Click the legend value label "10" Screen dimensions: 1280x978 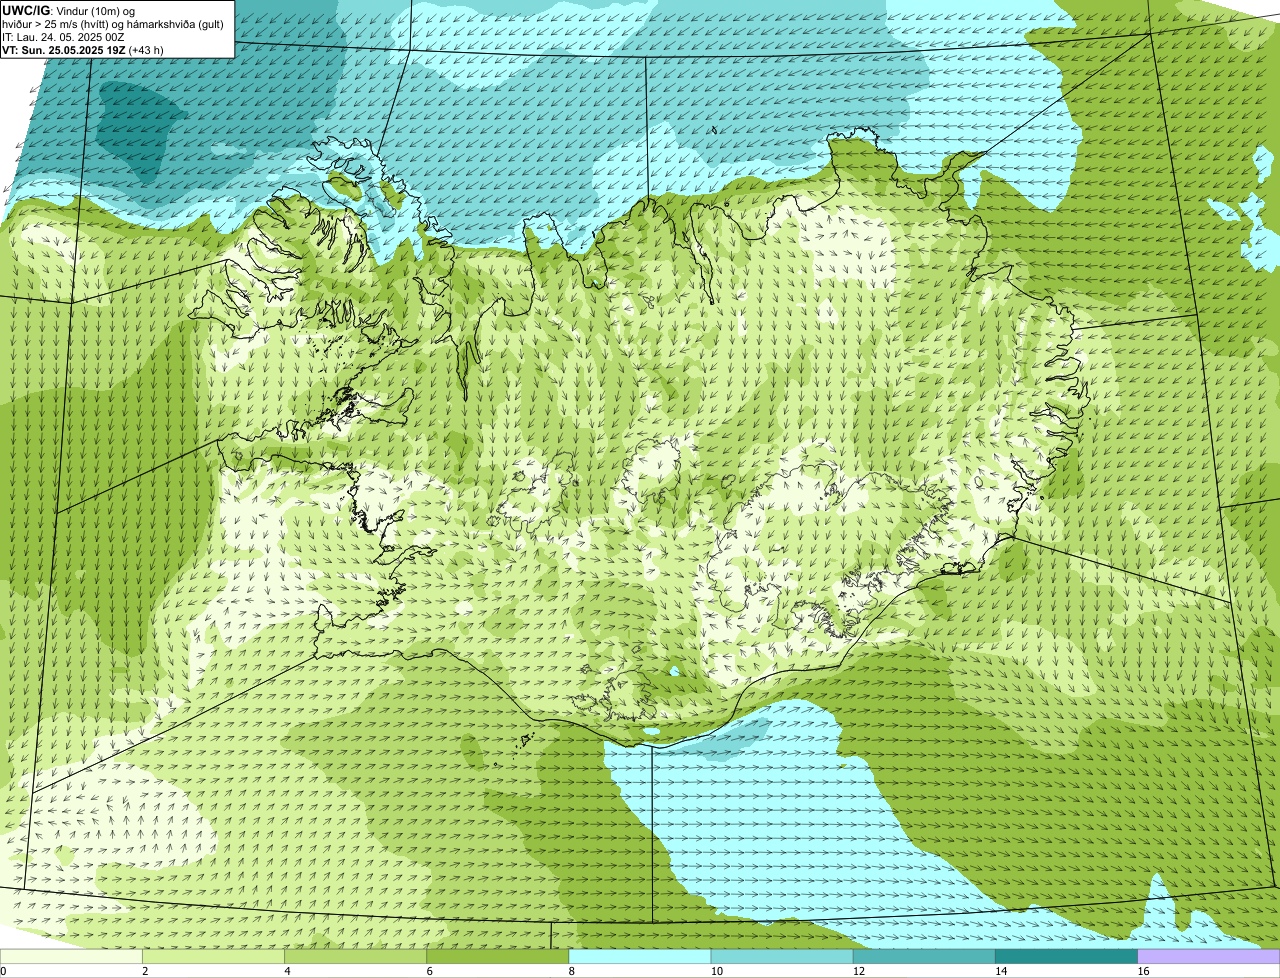click(717, 971)
